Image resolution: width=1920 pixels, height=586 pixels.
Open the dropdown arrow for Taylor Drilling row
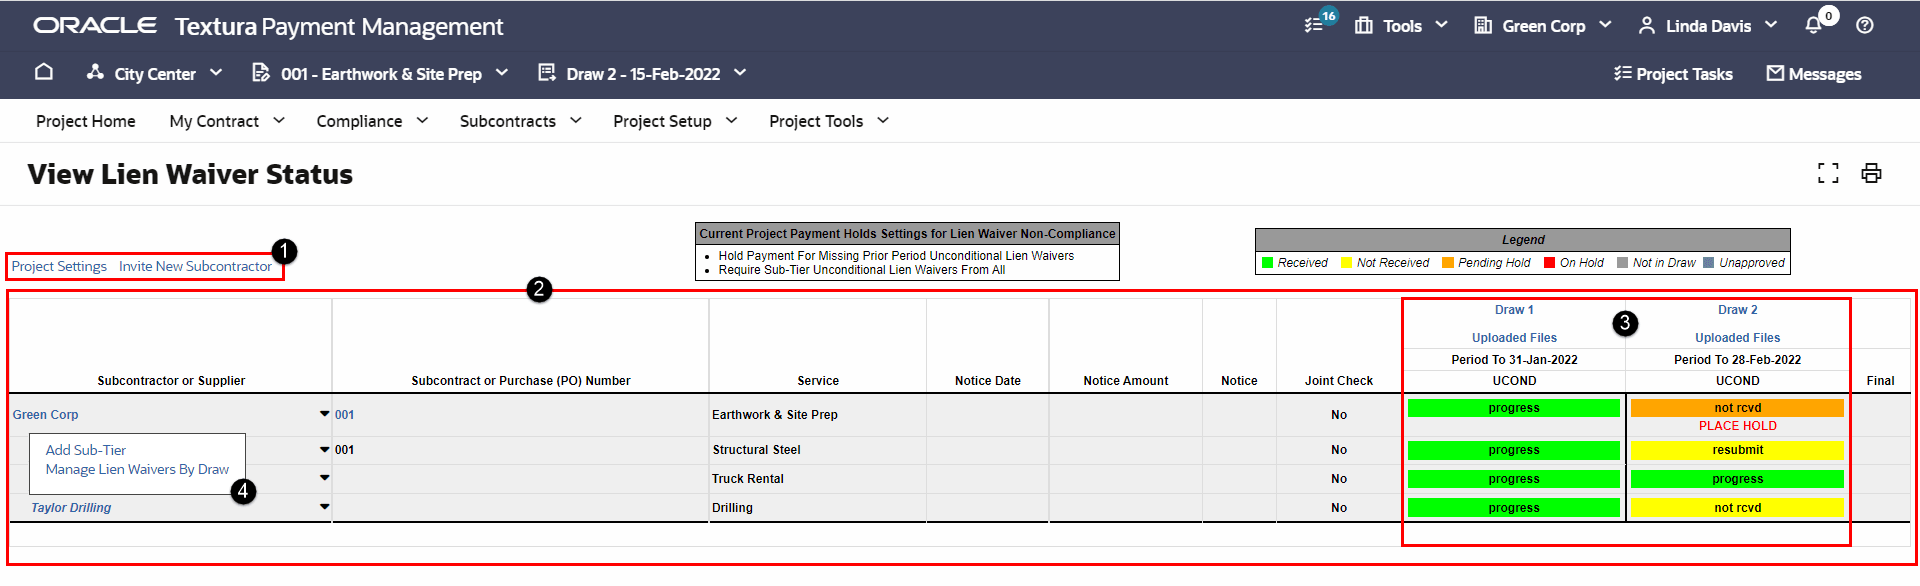[x=324, y=507]
